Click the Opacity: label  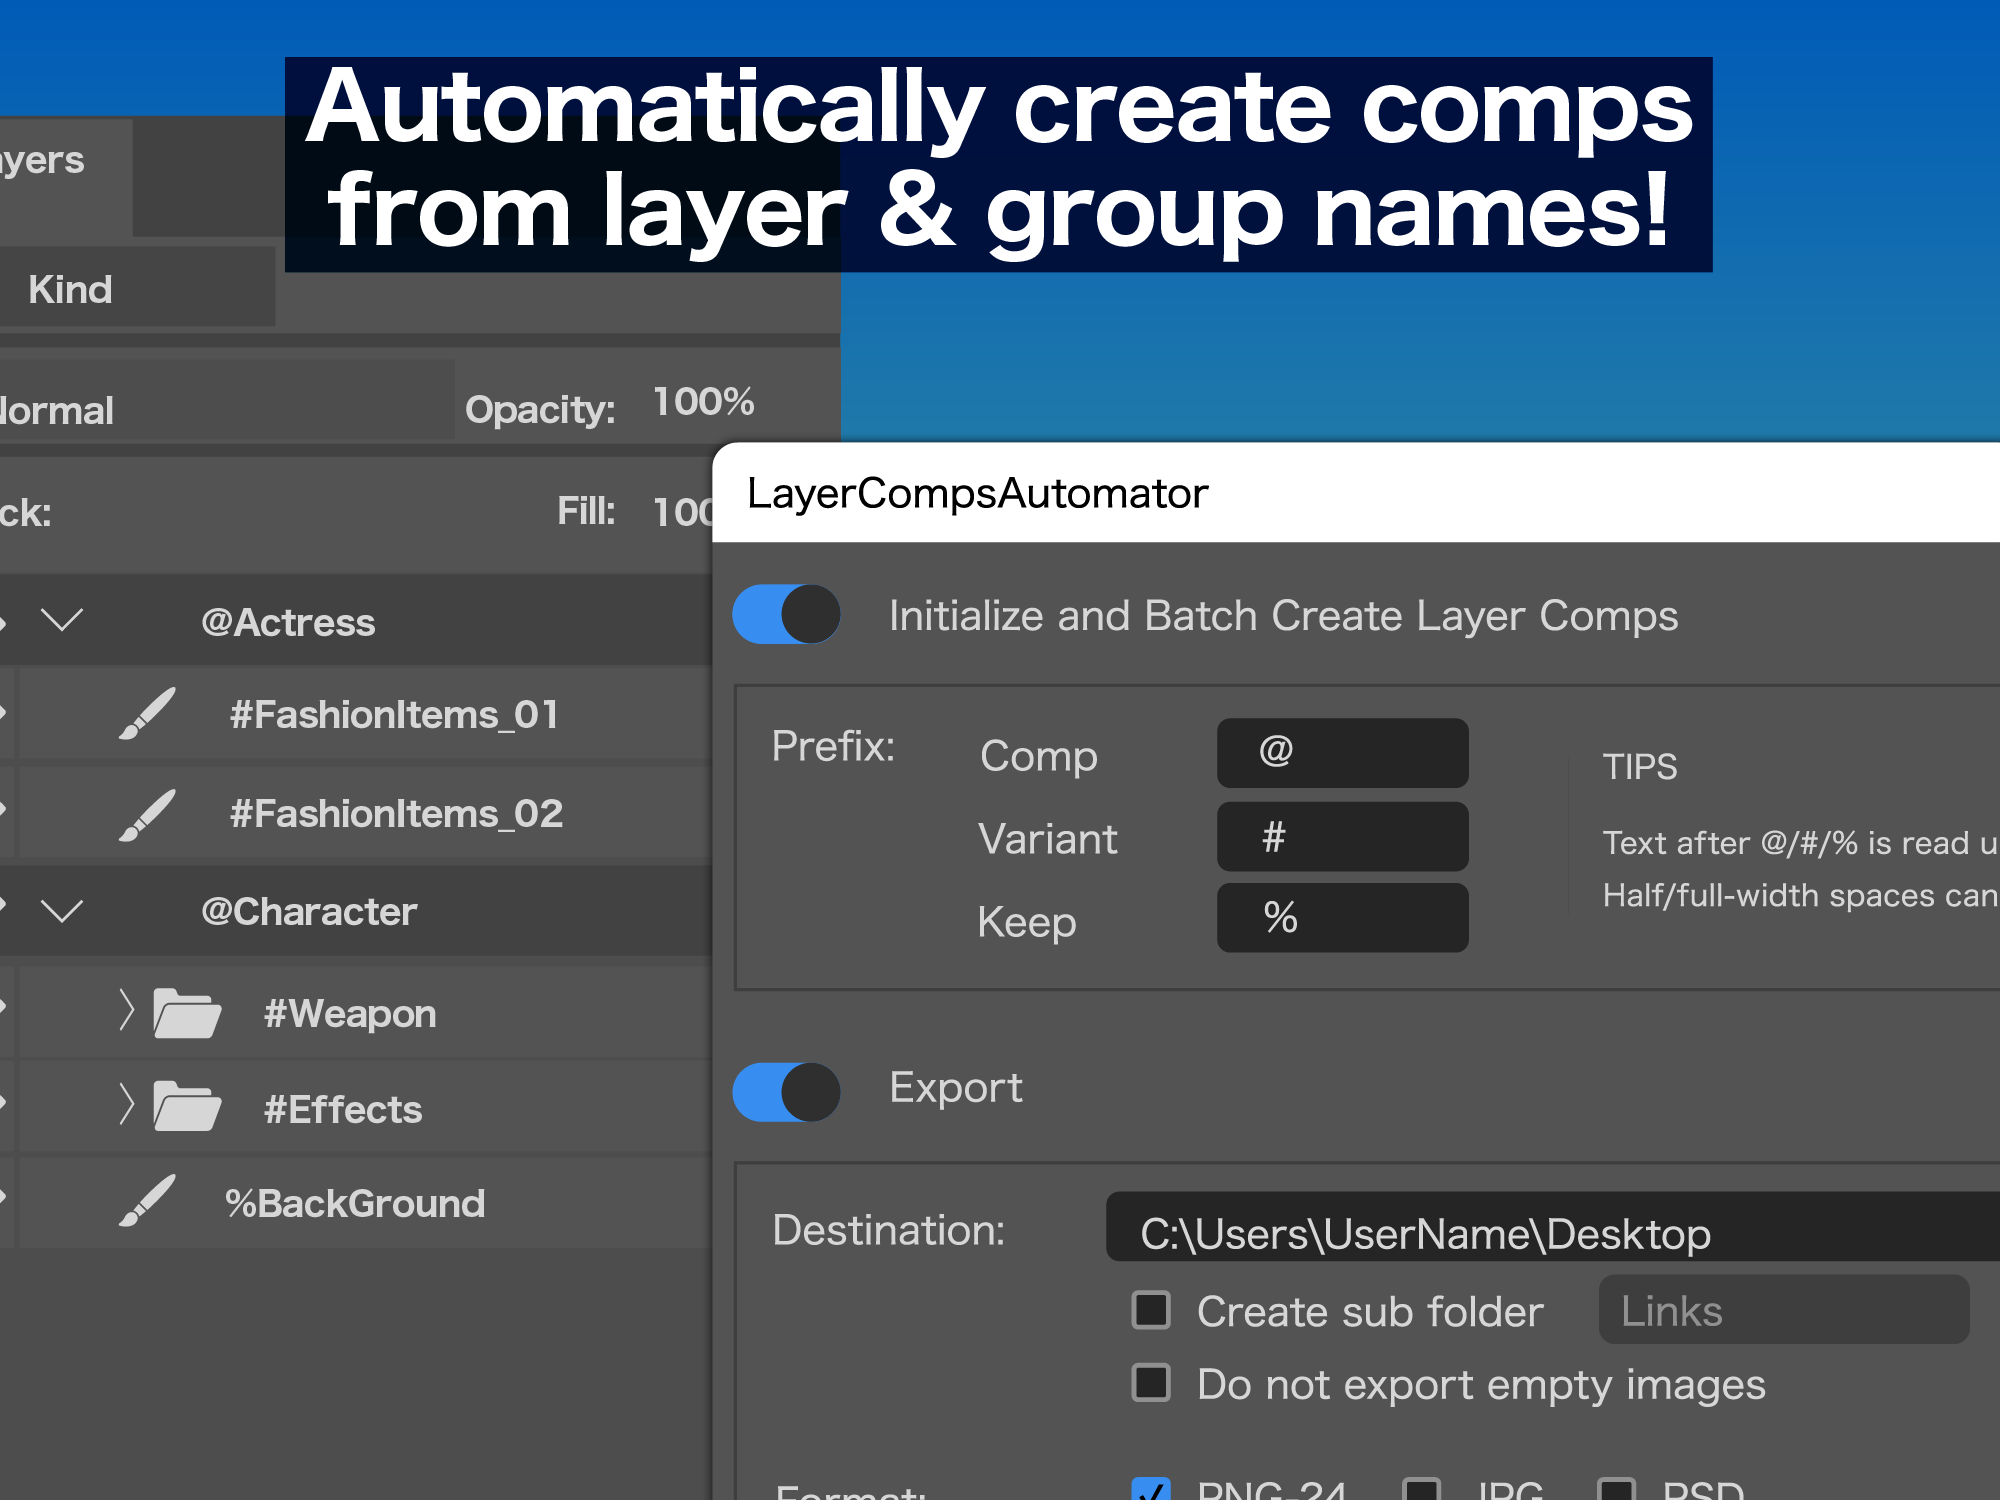click(540, 409)
